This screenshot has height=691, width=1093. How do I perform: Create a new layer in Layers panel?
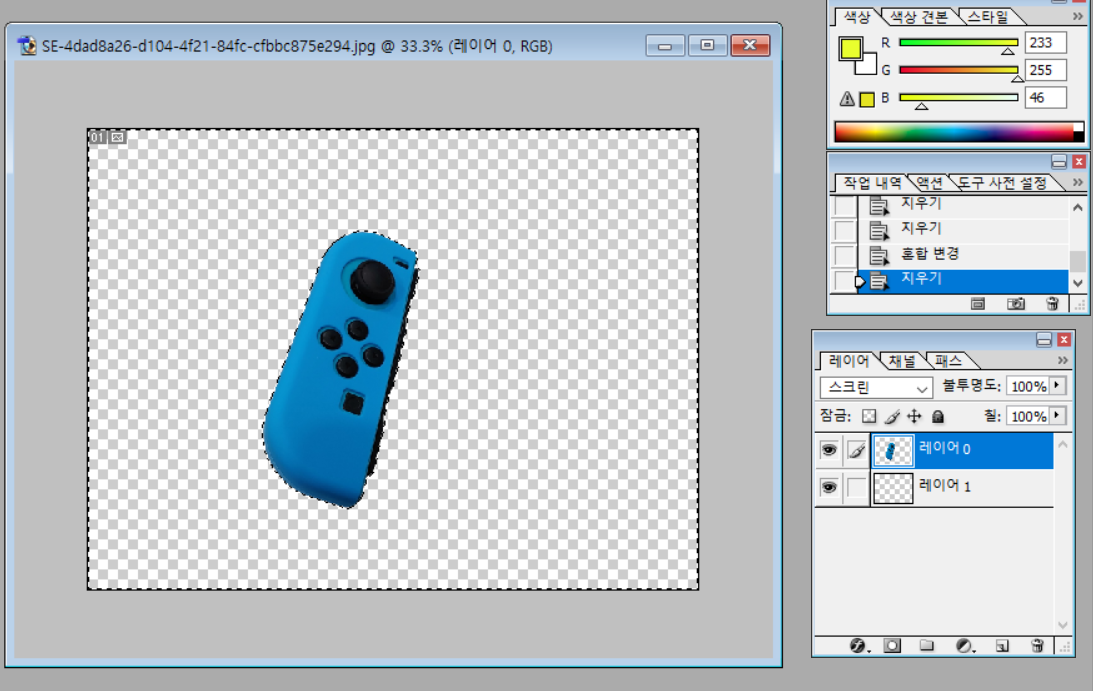pyautogui.click(x=1002, y=646)
